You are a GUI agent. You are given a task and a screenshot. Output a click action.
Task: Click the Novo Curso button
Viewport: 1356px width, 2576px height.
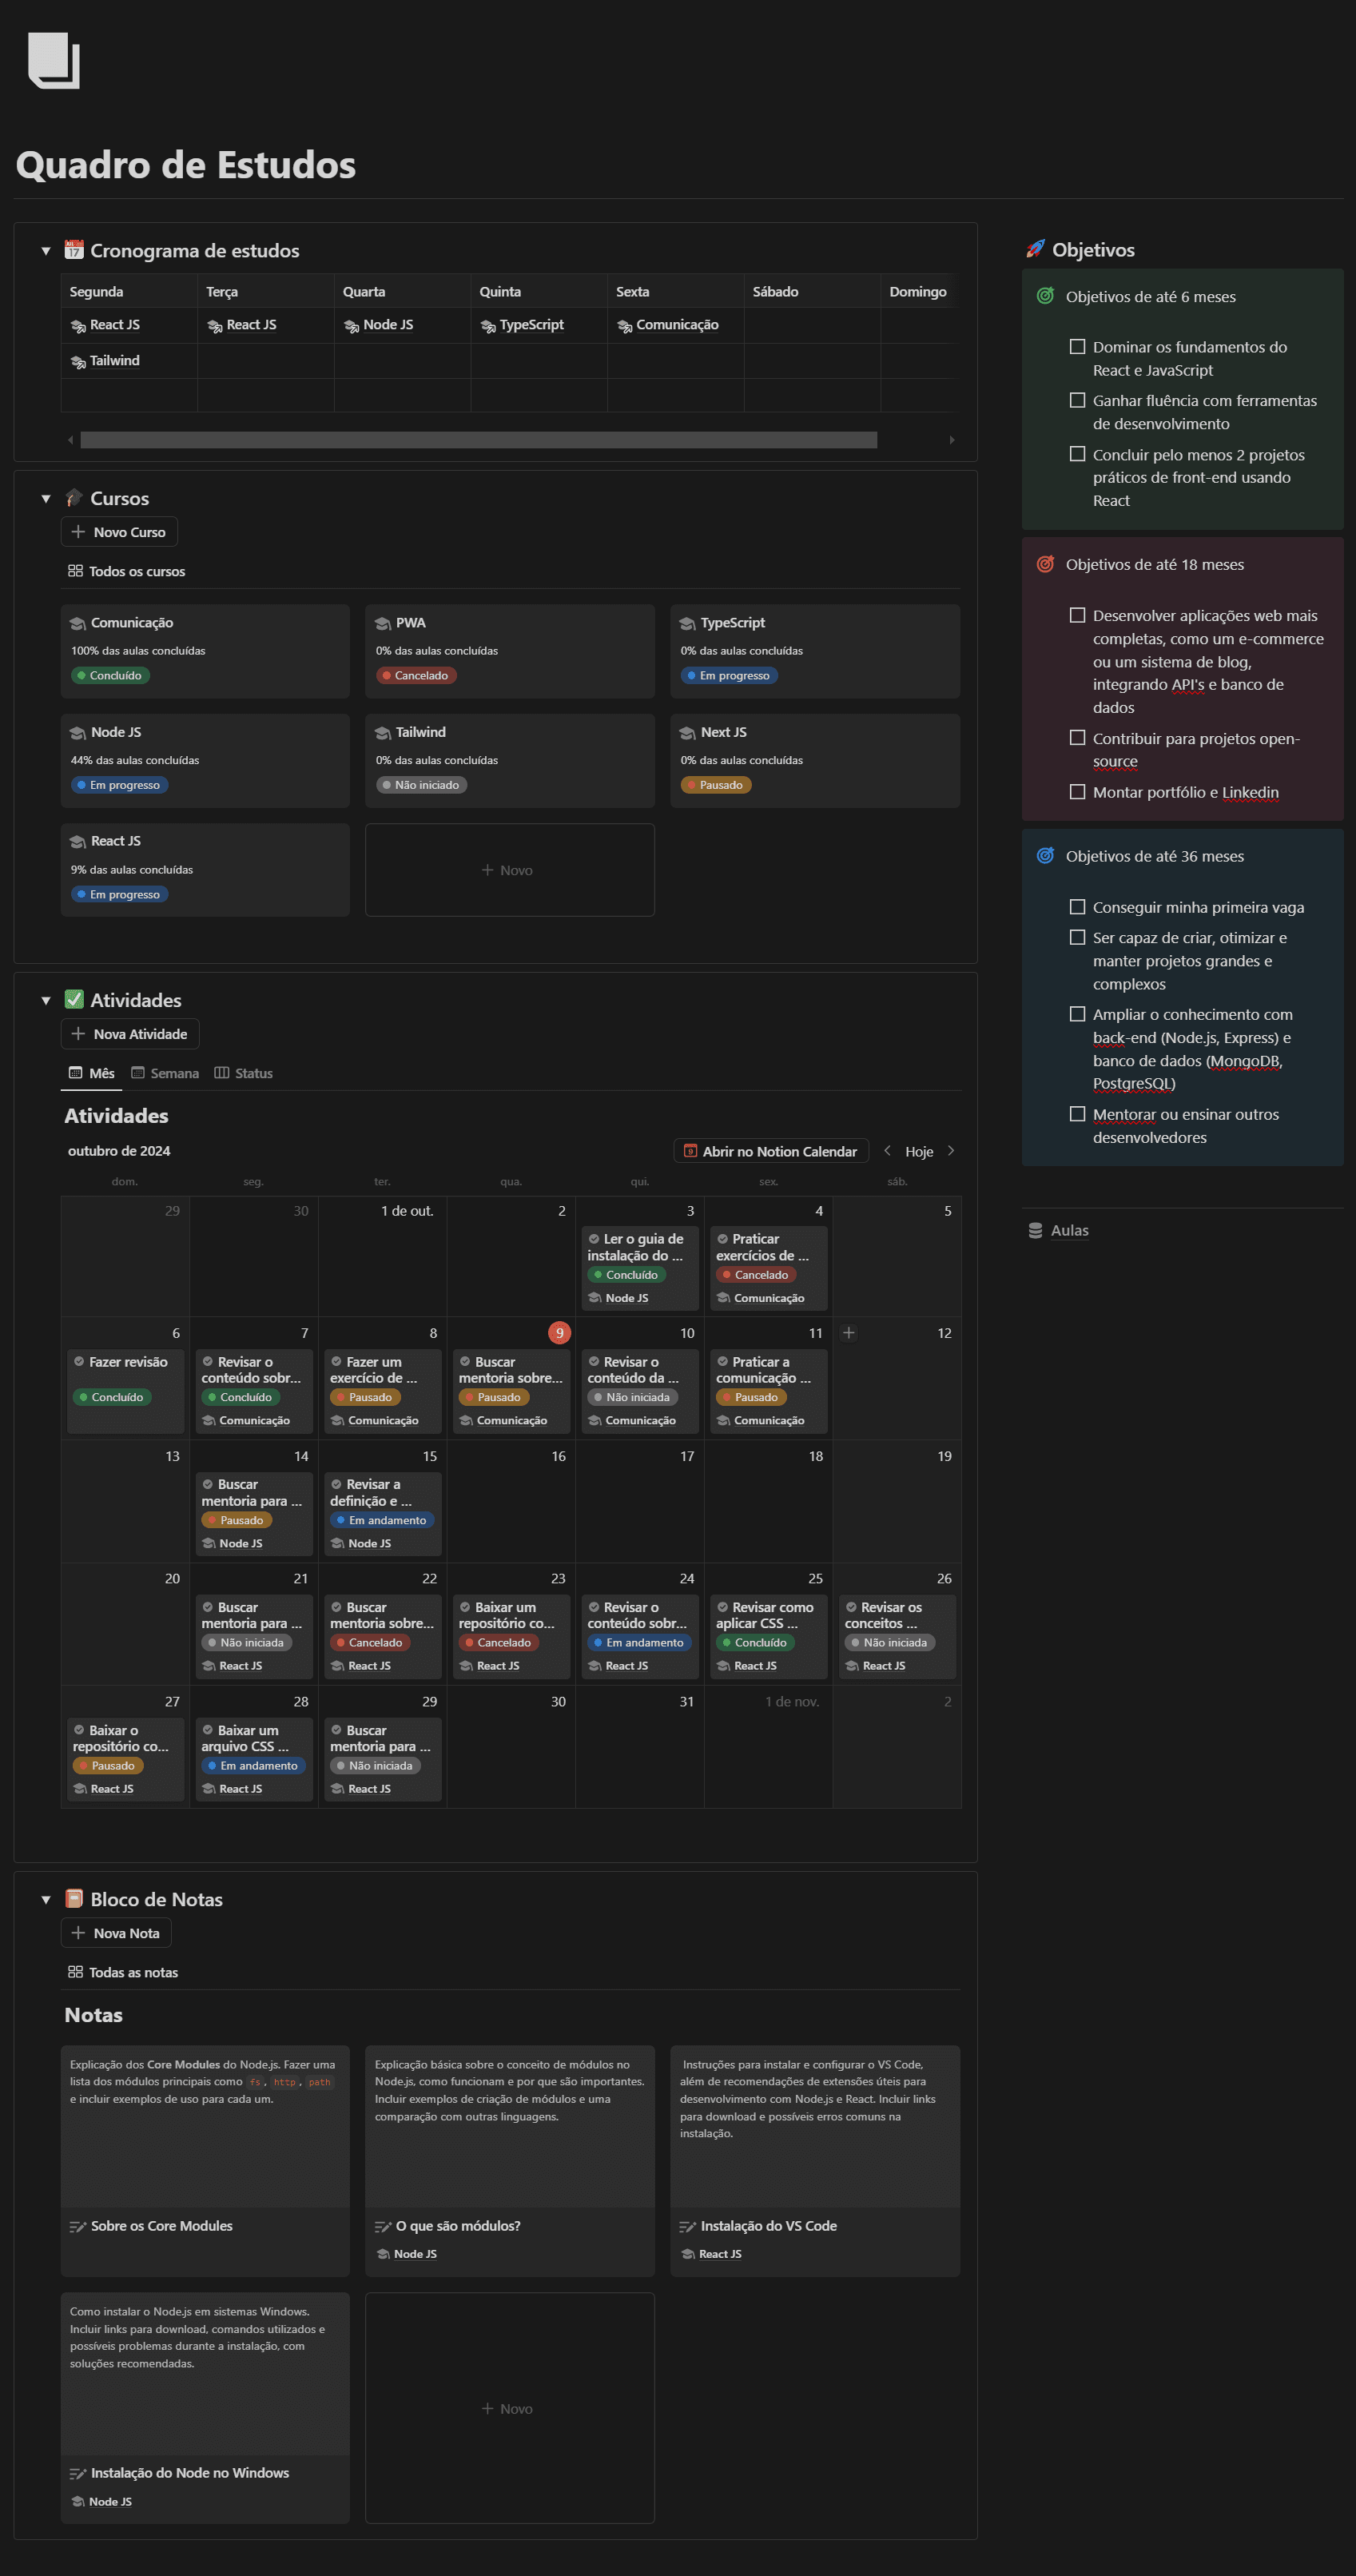(x=119, y=532)
